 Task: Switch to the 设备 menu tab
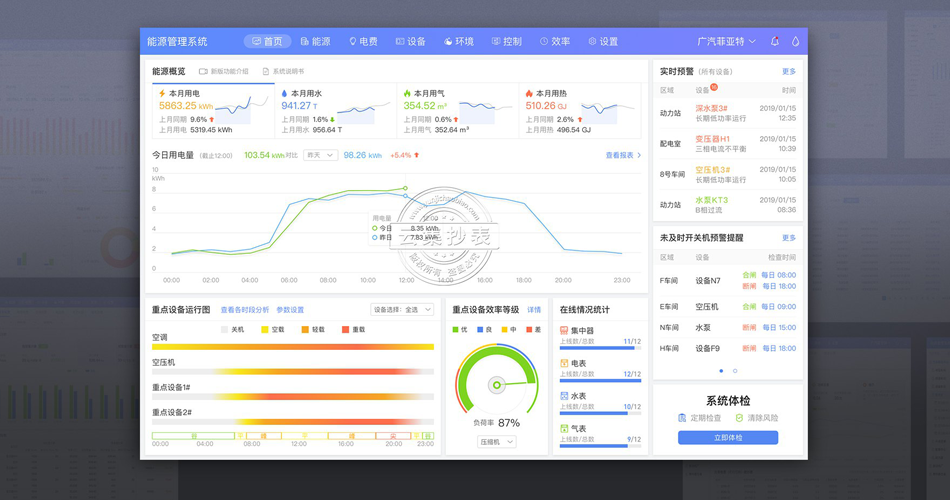tap(411, 42)
